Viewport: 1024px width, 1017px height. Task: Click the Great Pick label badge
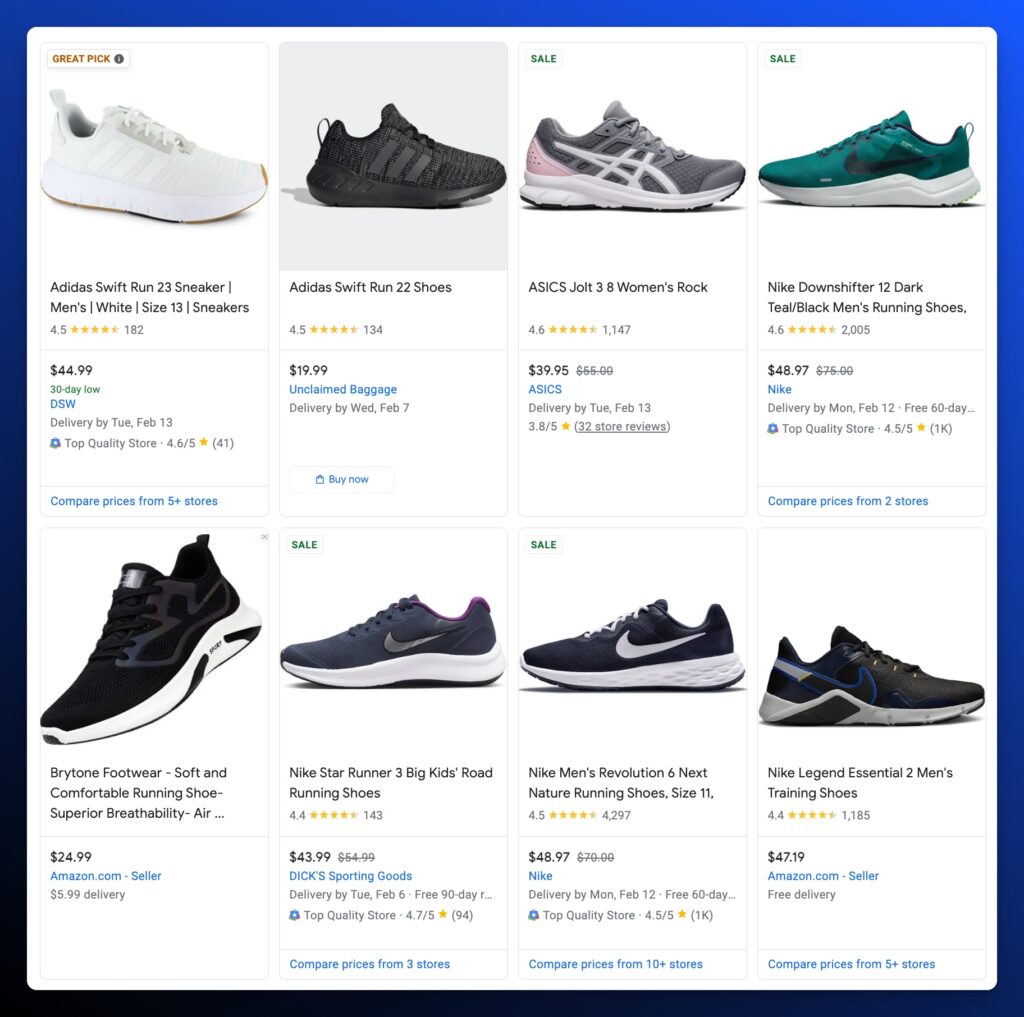82,59
